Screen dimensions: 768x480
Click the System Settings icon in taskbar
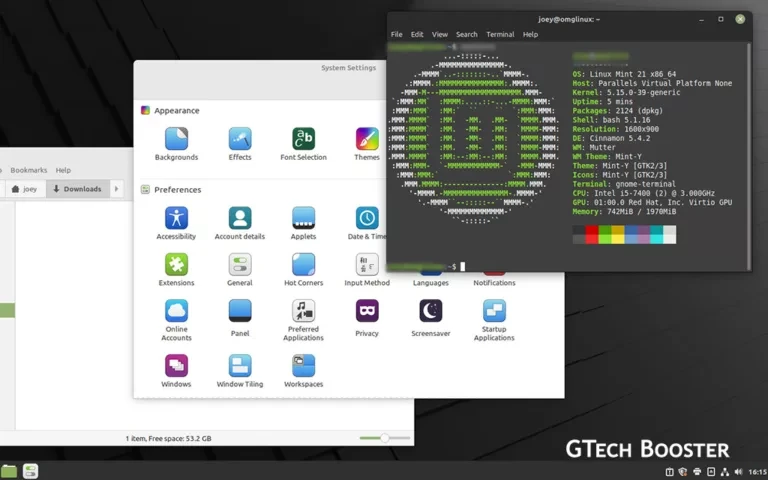click(x=30, y=471)
